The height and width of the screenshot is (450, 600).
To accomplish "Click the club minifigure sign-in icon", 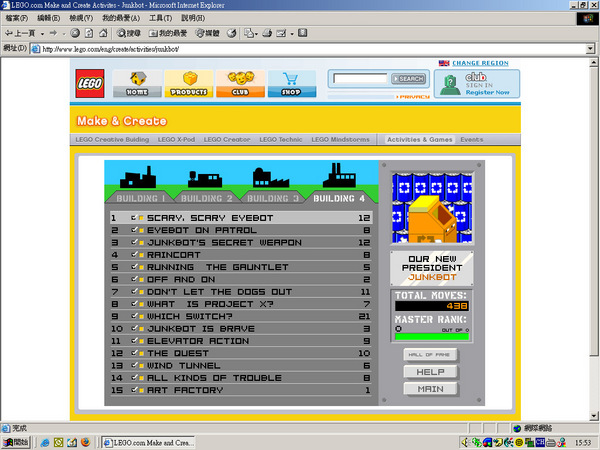I will tap(450, 85).
